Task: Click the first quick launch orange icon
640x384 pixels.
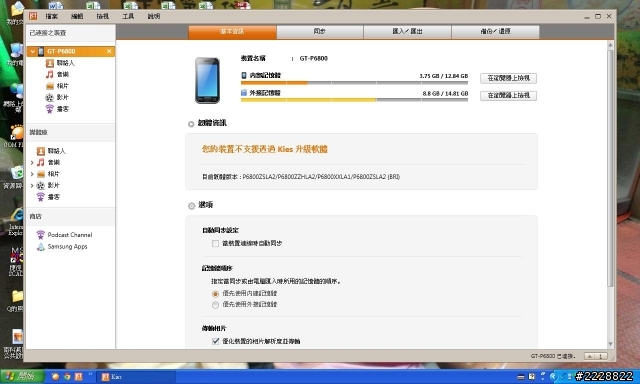Action: point(55,377)
